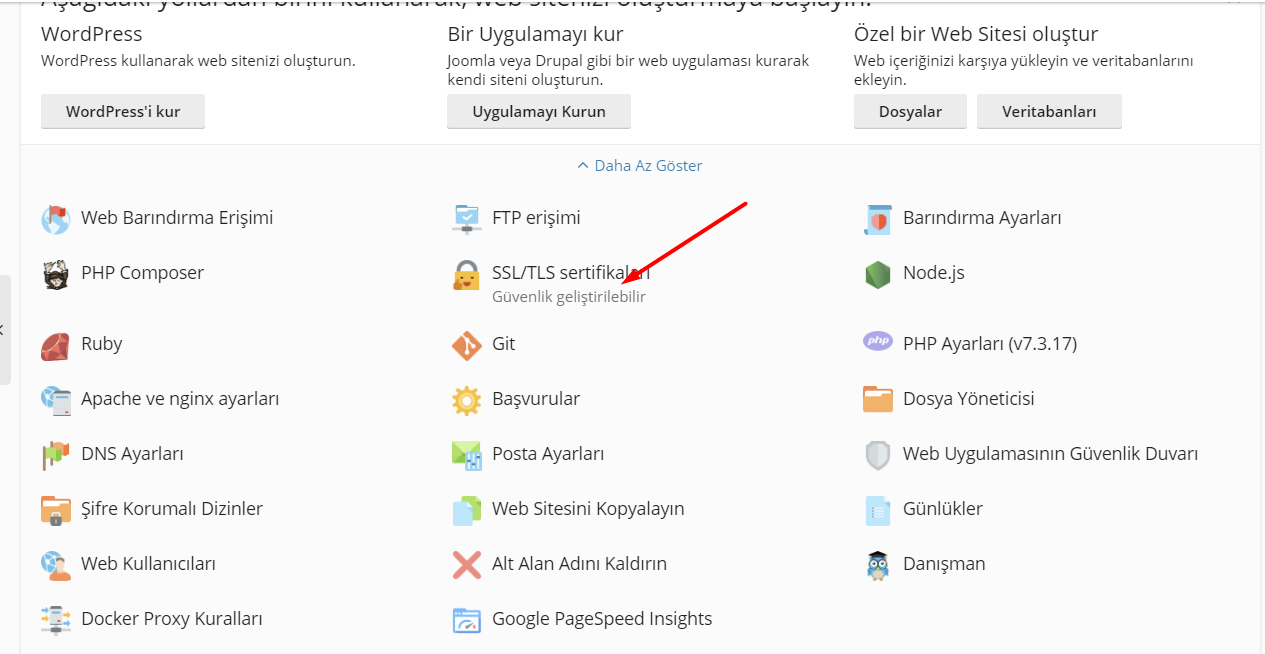
Task: Open the Dosya Yöneticisi folder icon
Action: pos(877,399)
